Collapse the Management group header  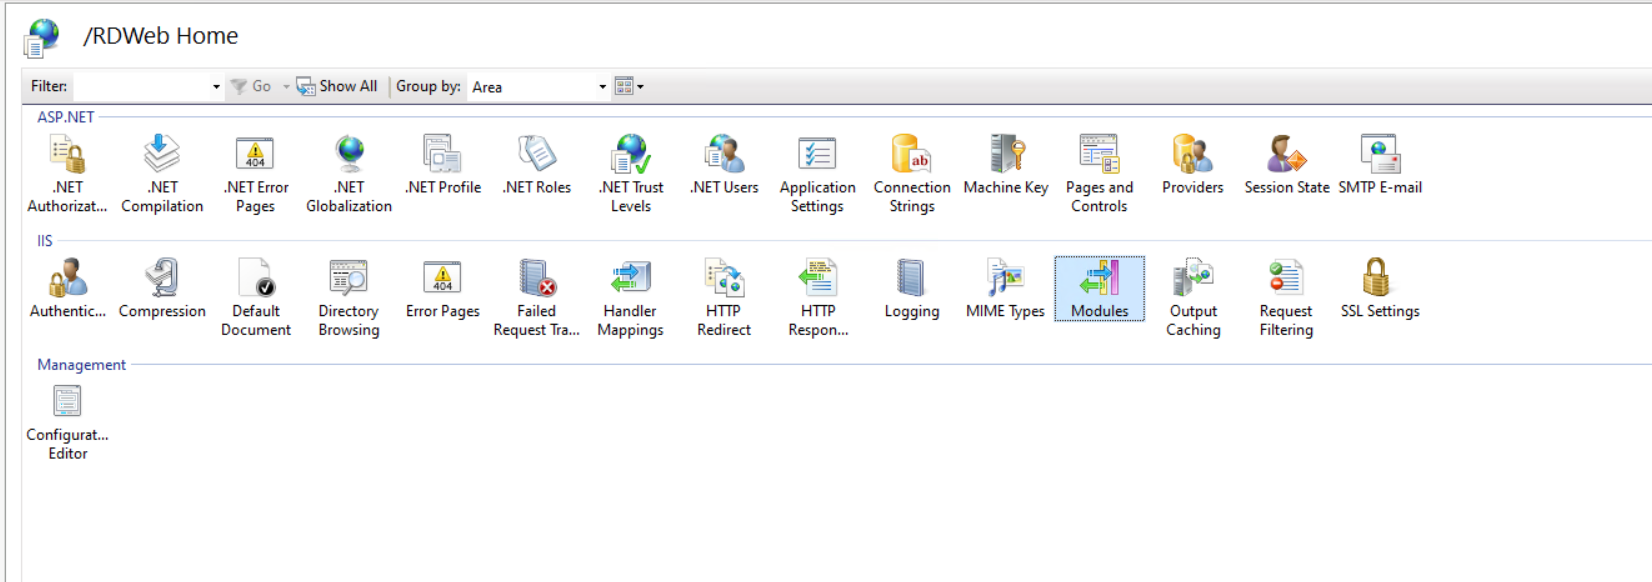pyautogui.click(x=82, y=365)
